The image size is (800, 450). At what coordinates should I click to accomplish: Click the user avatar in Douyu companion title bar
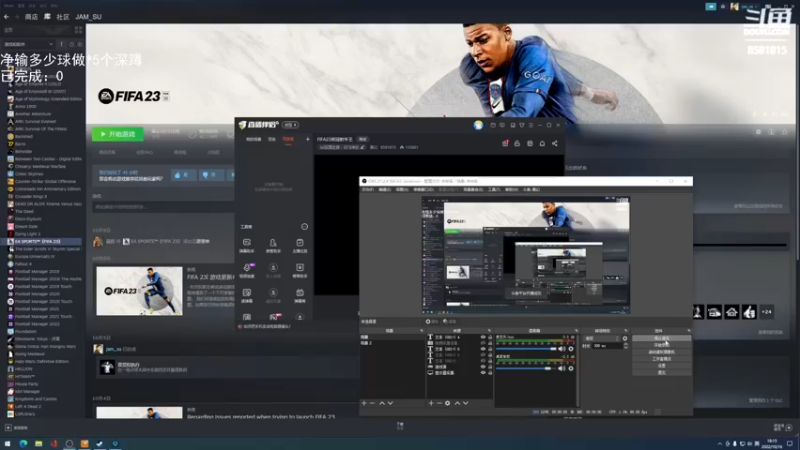coord(478,125)
